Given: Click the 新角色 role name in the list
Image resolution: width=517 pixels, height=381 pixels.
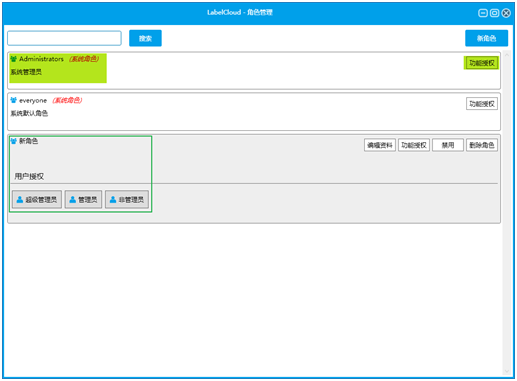Looking at the screenshot, I should coord(28,141).
